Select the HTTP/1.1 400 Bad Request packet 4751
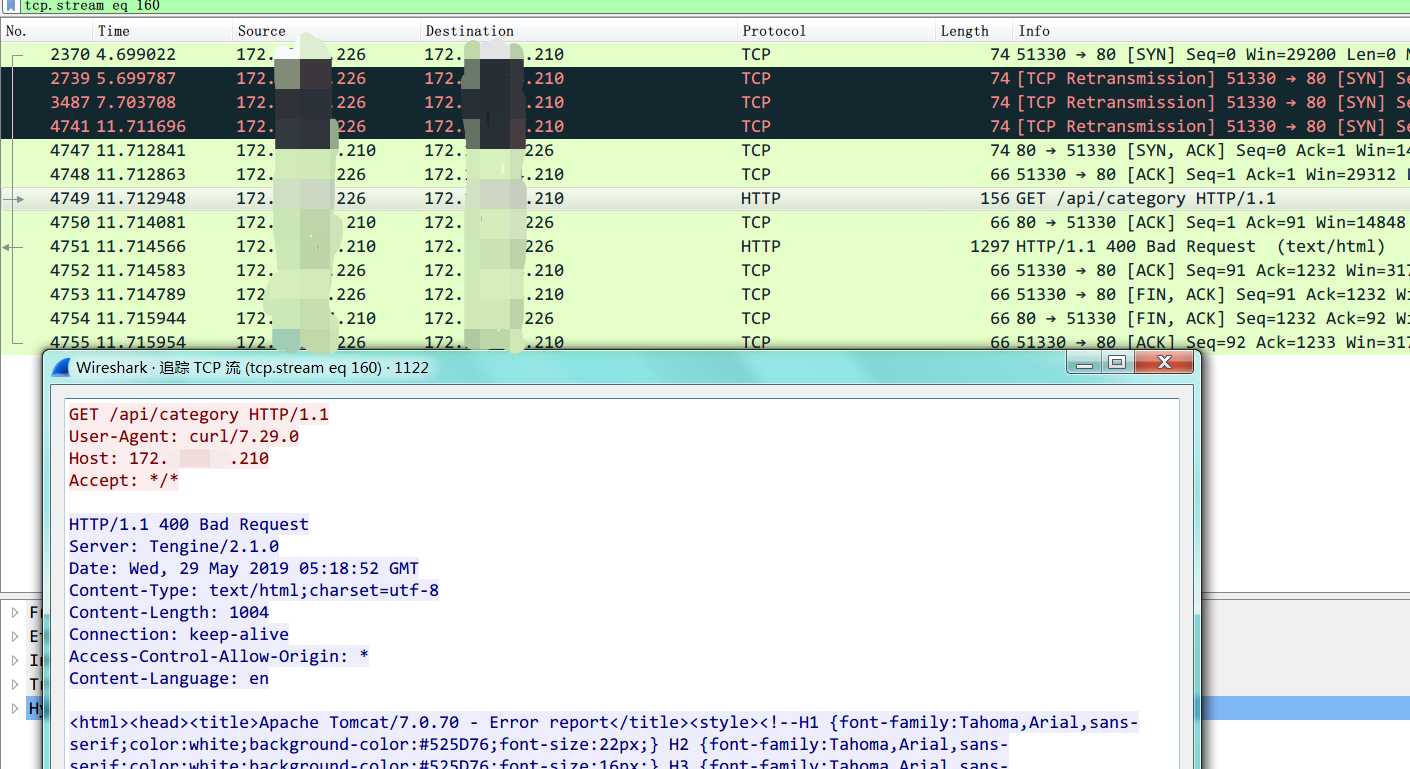The width and height of the screenshot is (1410, 769). (705, 246)
